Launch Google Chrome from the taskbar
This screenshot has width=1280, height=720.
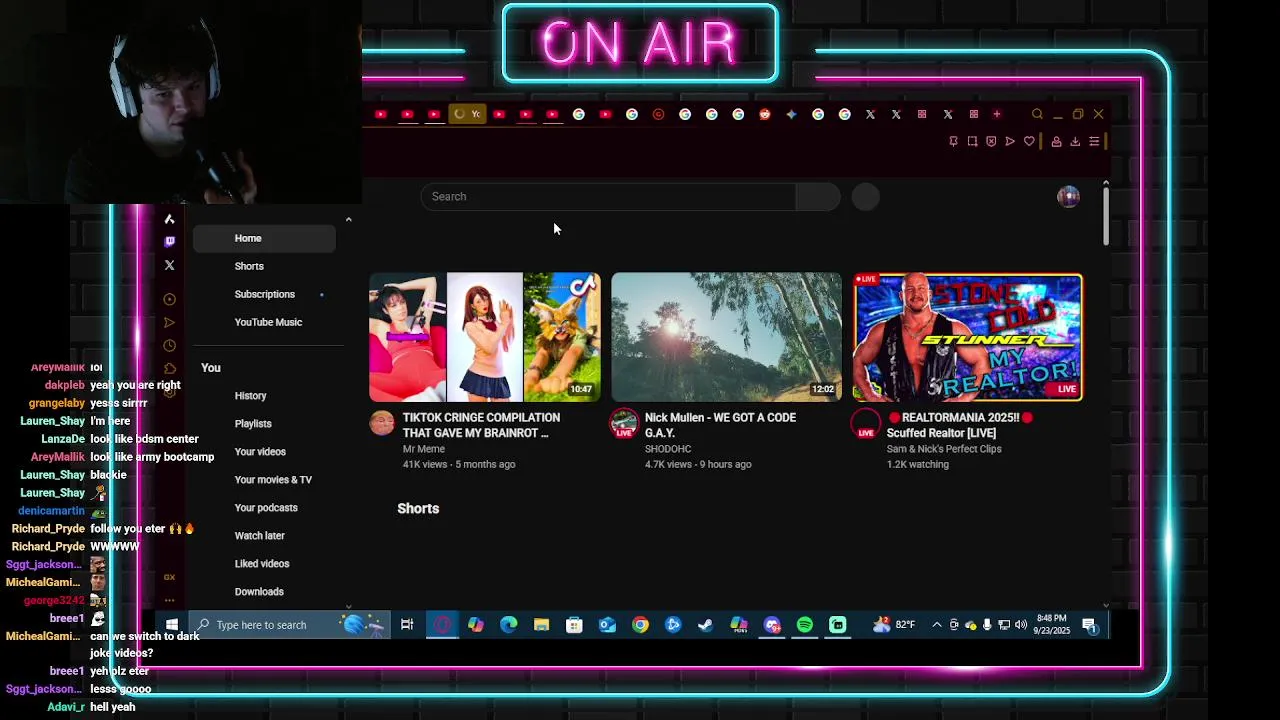pos(640,625)
